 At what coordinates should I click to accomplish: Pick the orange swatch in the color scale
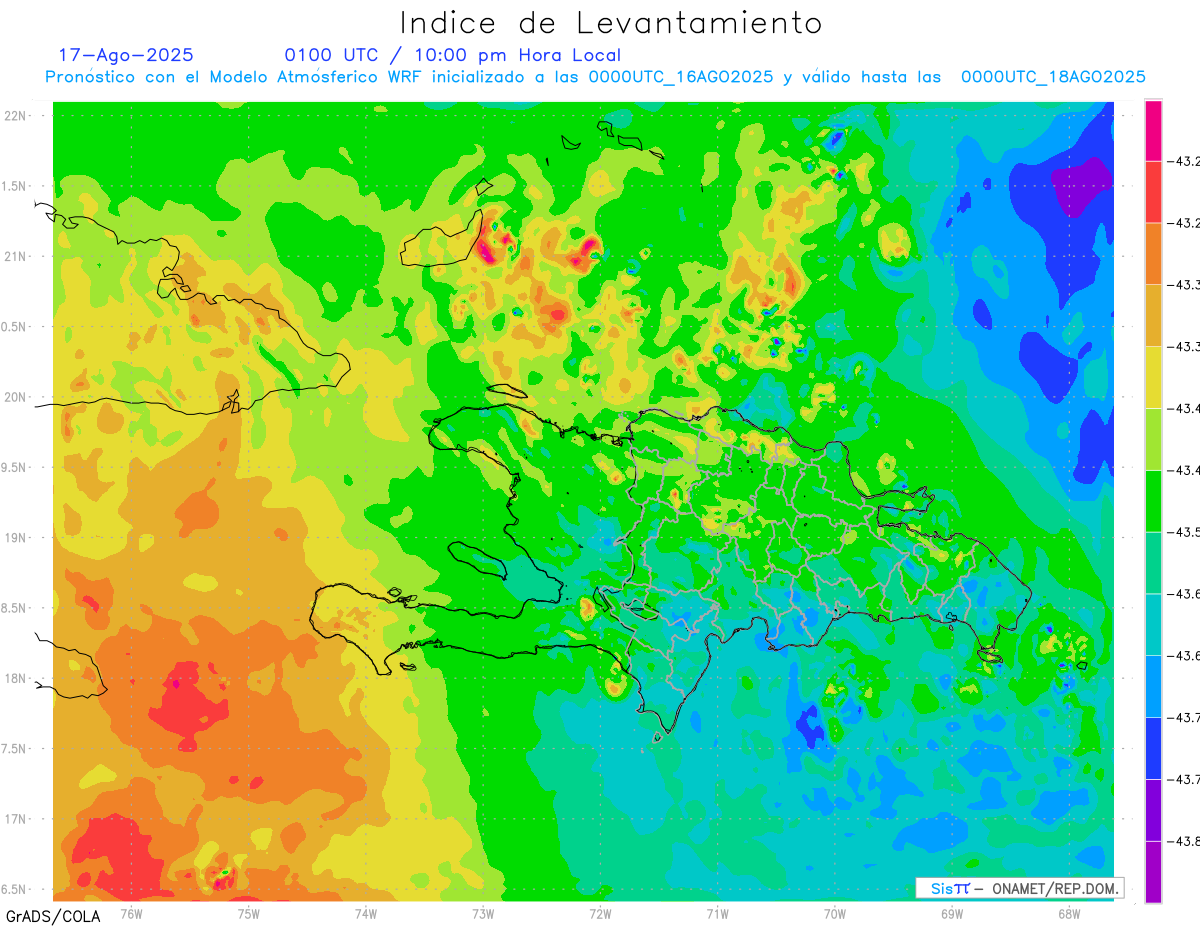pos(1153,253)
